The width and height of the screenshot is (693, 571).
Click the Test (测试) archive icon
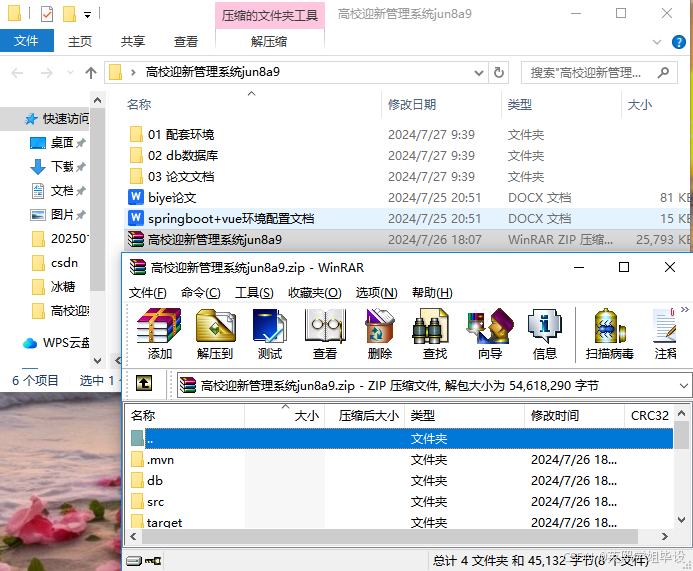270,334
